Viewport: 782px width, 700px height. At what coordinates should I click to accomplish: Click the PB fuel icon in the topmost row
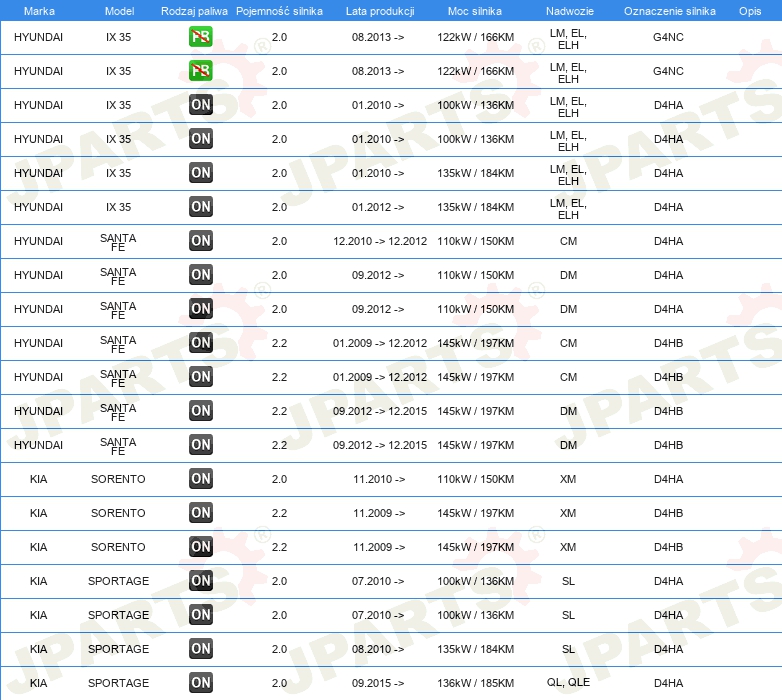201,37
